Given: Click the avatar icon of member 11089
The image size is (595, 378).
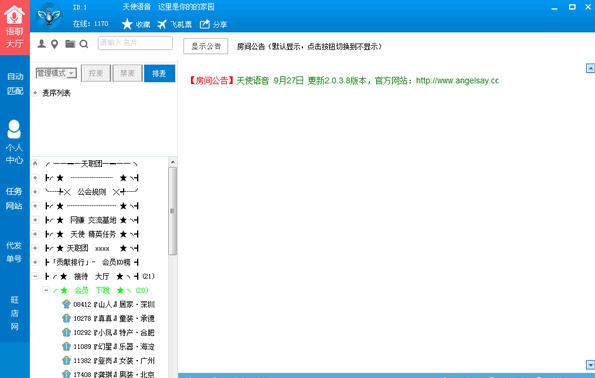Looking at the screenshot, I should click(66, 346).
